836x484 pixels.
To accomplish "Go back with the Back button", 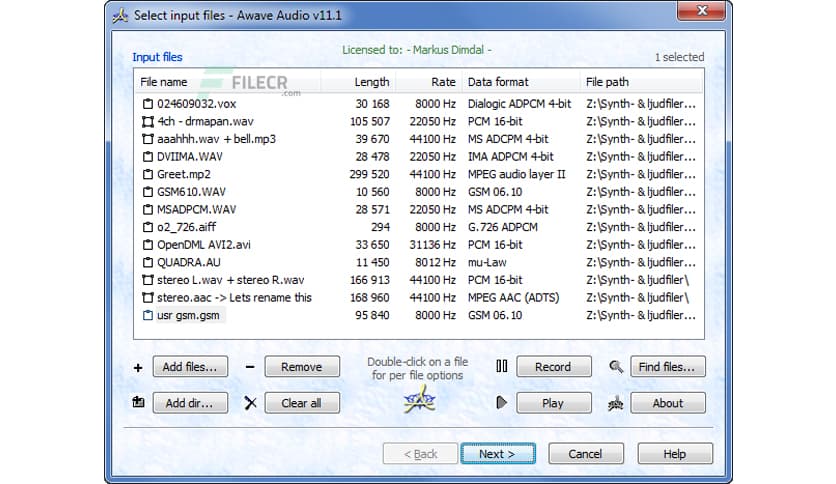I will pos(420,454).
